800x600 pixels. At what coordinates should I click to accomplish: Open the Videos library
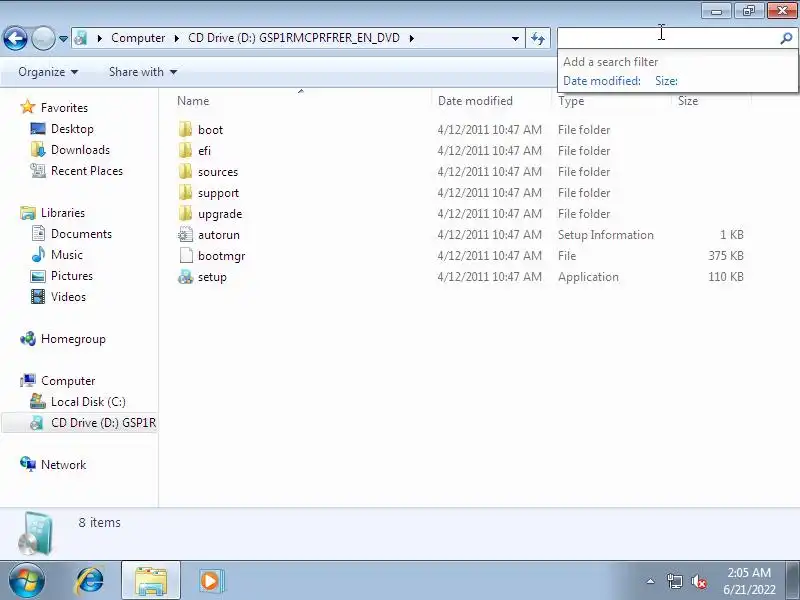pyautogui.click(x=58, y=297)
